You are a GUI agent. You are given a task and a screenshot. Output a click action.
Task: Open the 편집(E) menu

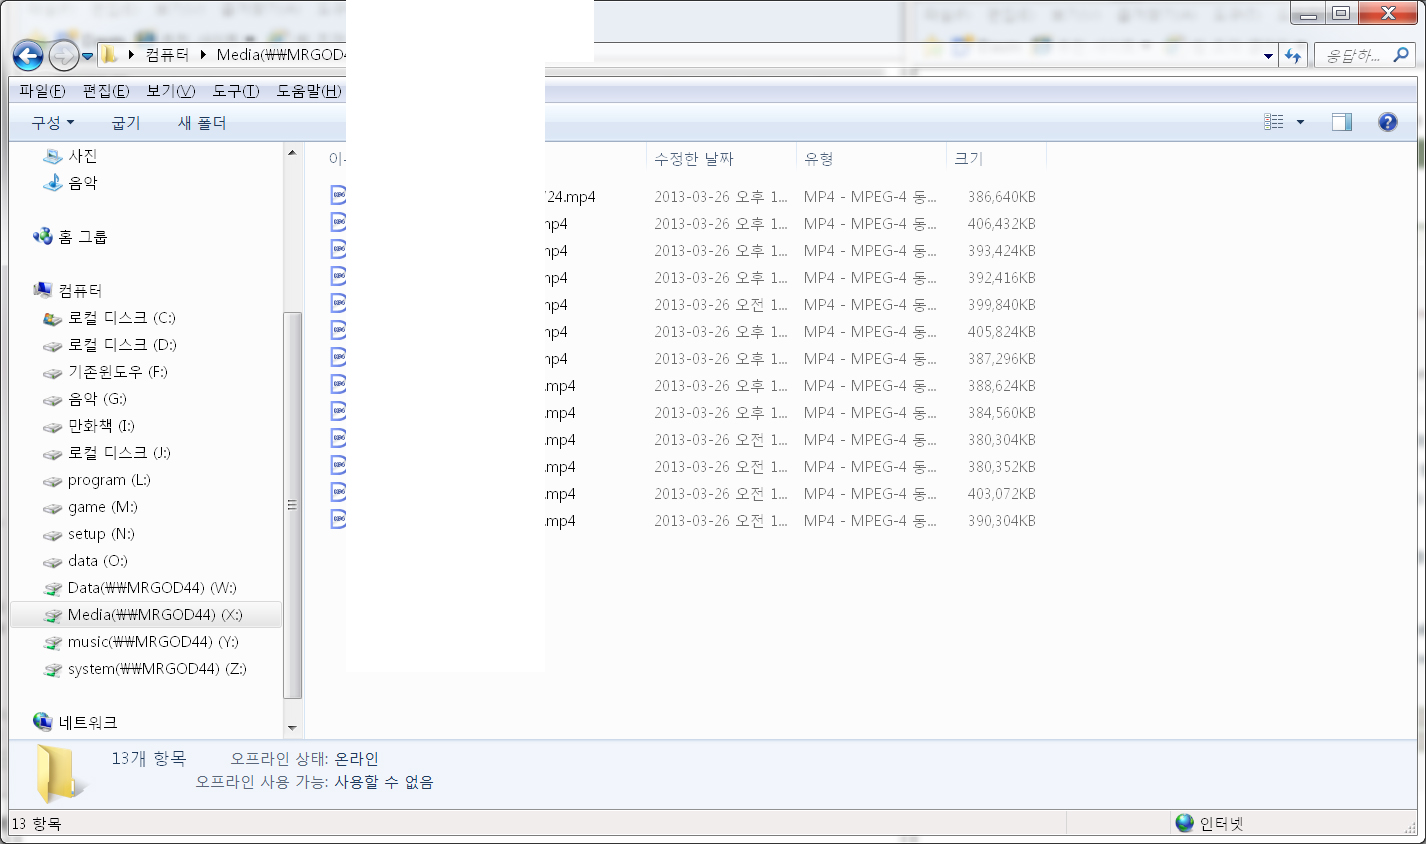[106, 91]
